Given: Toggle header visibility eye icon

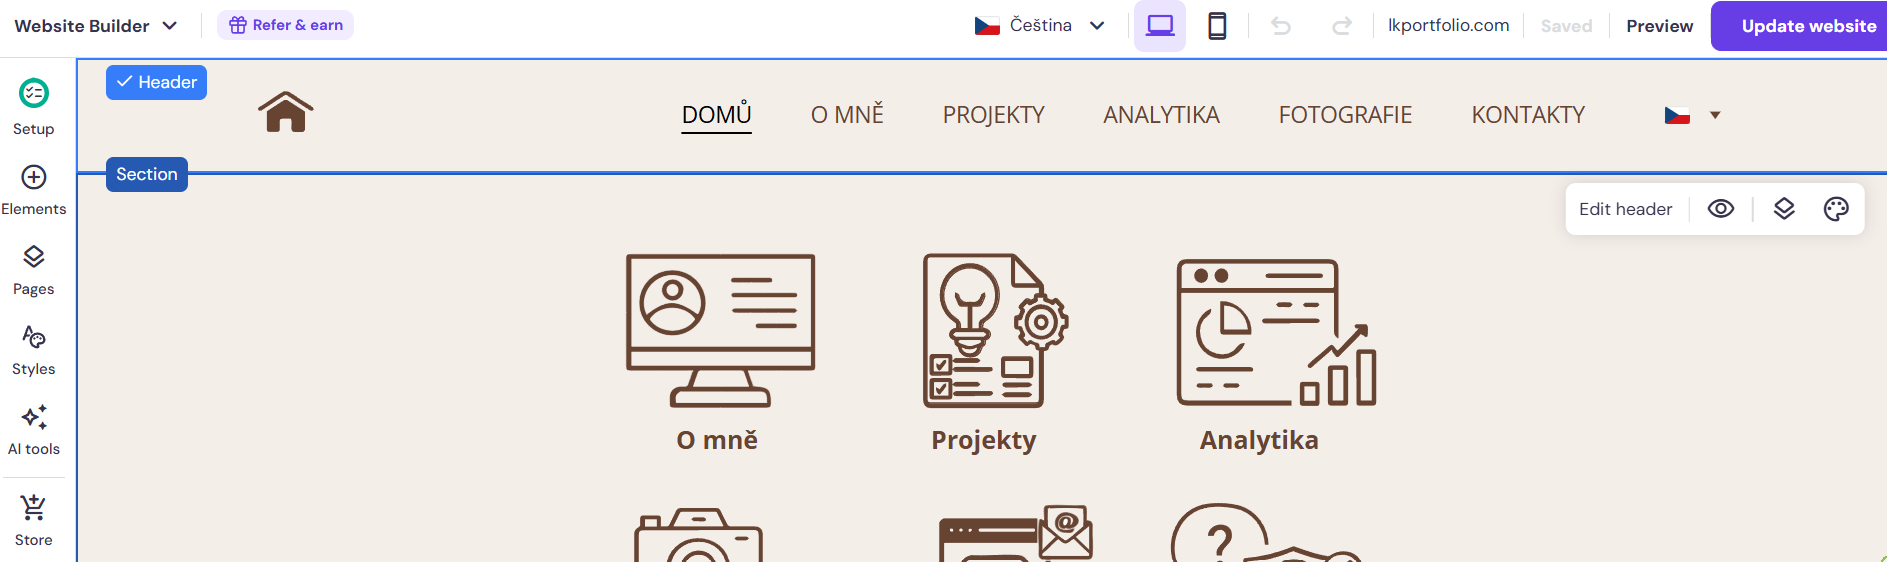Looking at the screenshot, I should click(1721, 209).
